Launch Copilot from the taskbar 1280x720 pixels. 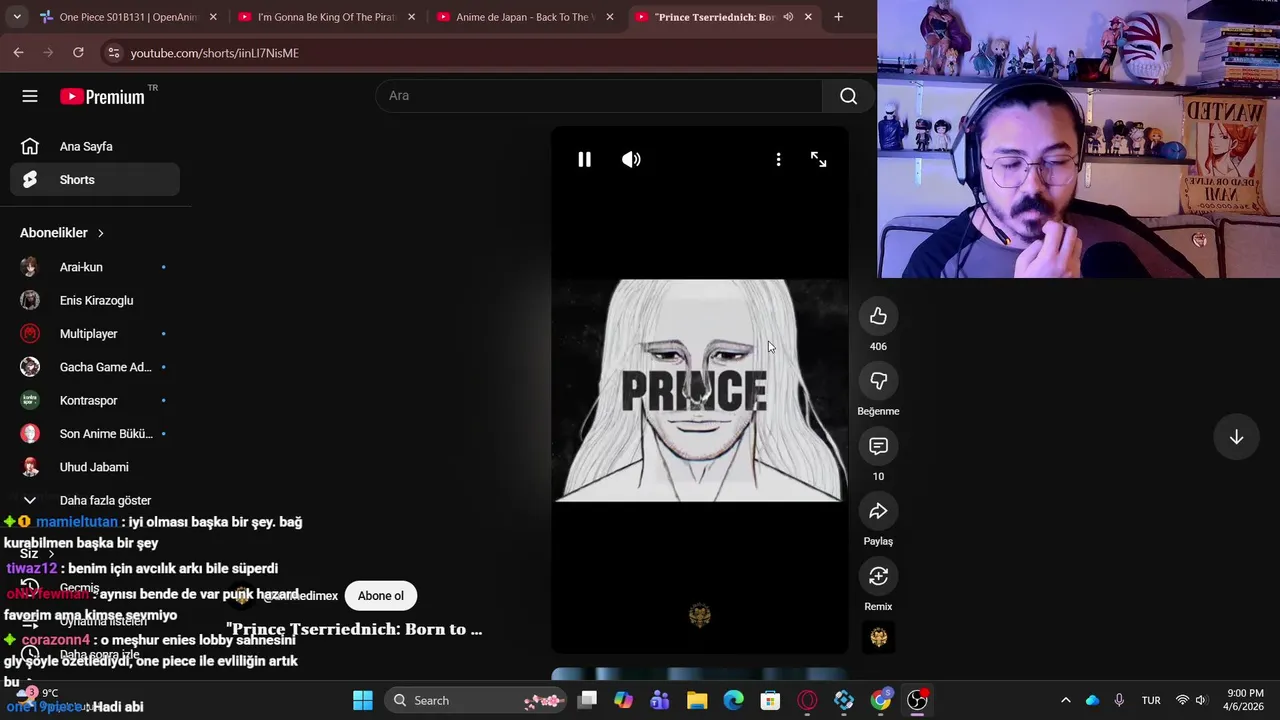(624, 700)
